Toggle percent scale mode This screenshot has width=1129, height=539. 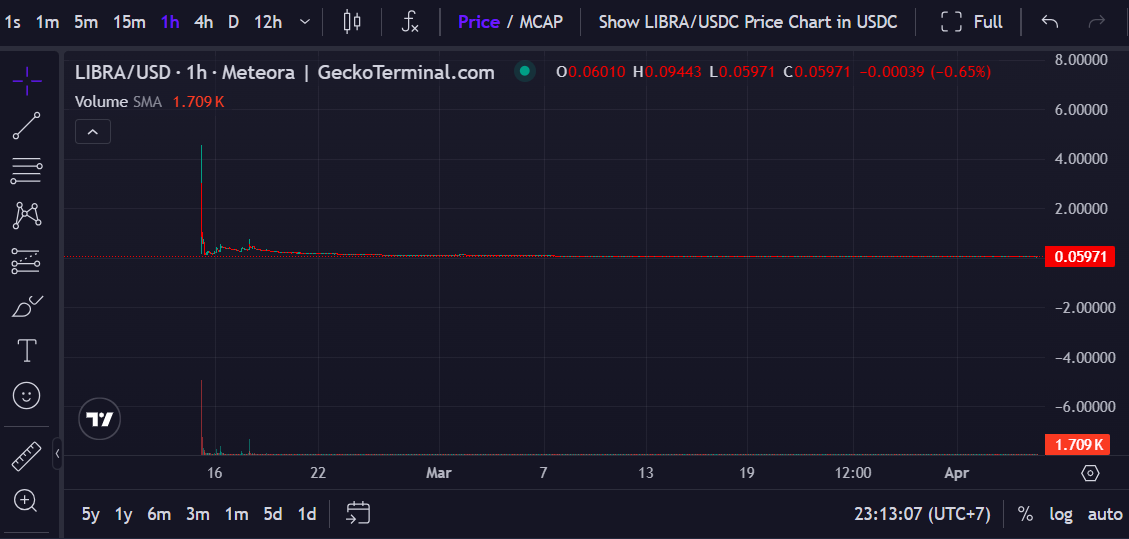pos(1025,514)
